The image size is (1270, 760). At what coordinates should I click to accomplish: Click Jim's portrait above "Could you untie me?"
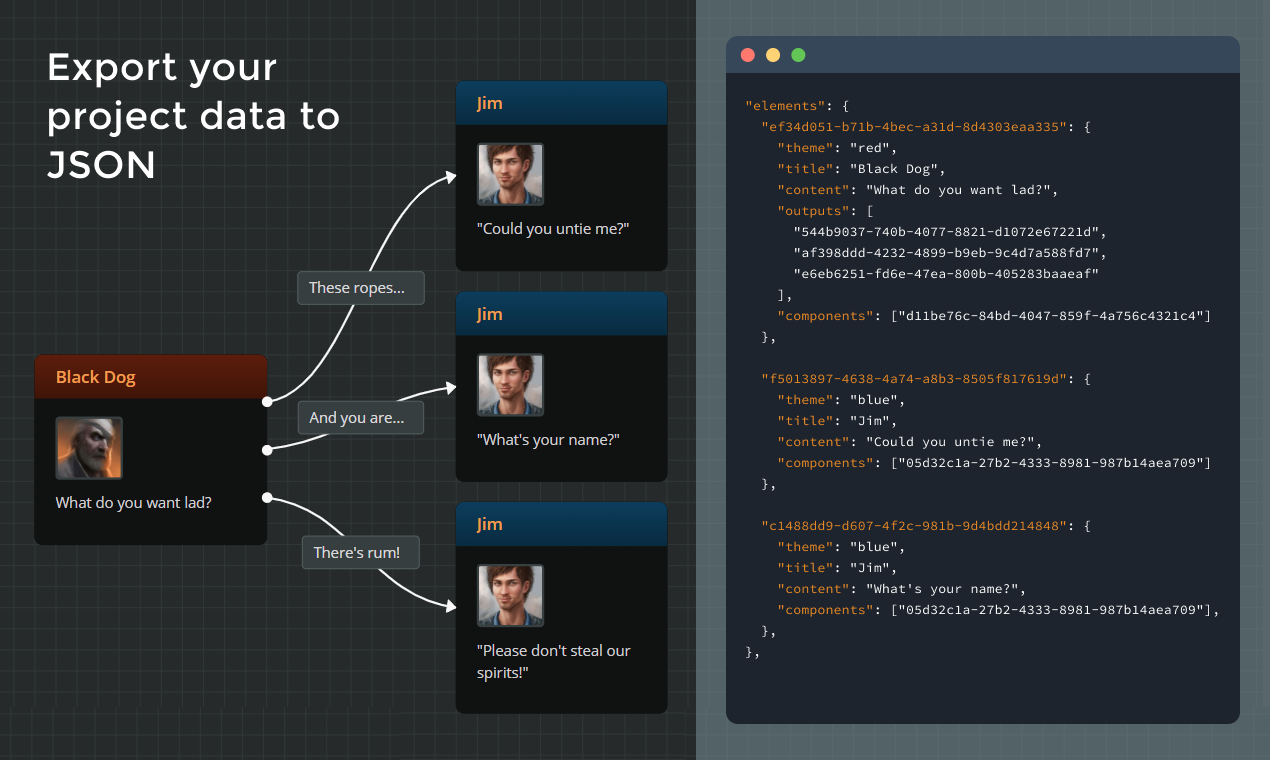point(510,175)
